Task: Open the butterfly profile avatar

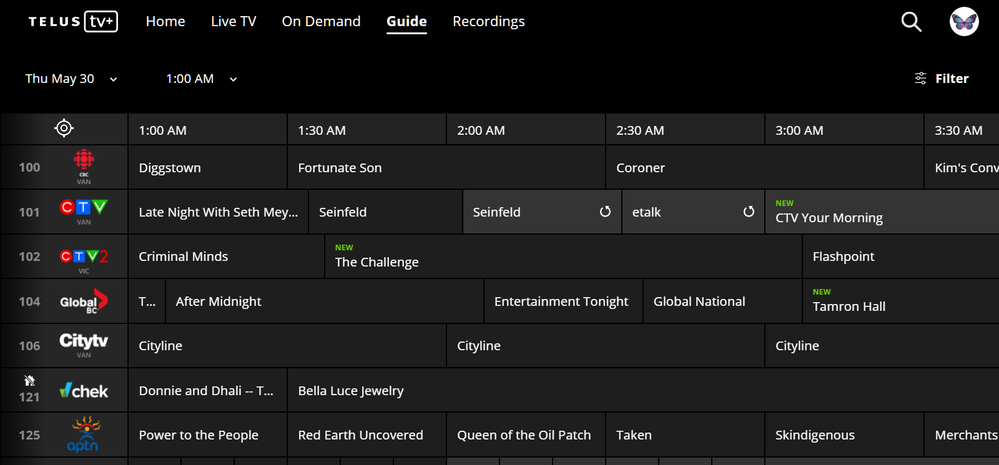Action: (964, 22)
